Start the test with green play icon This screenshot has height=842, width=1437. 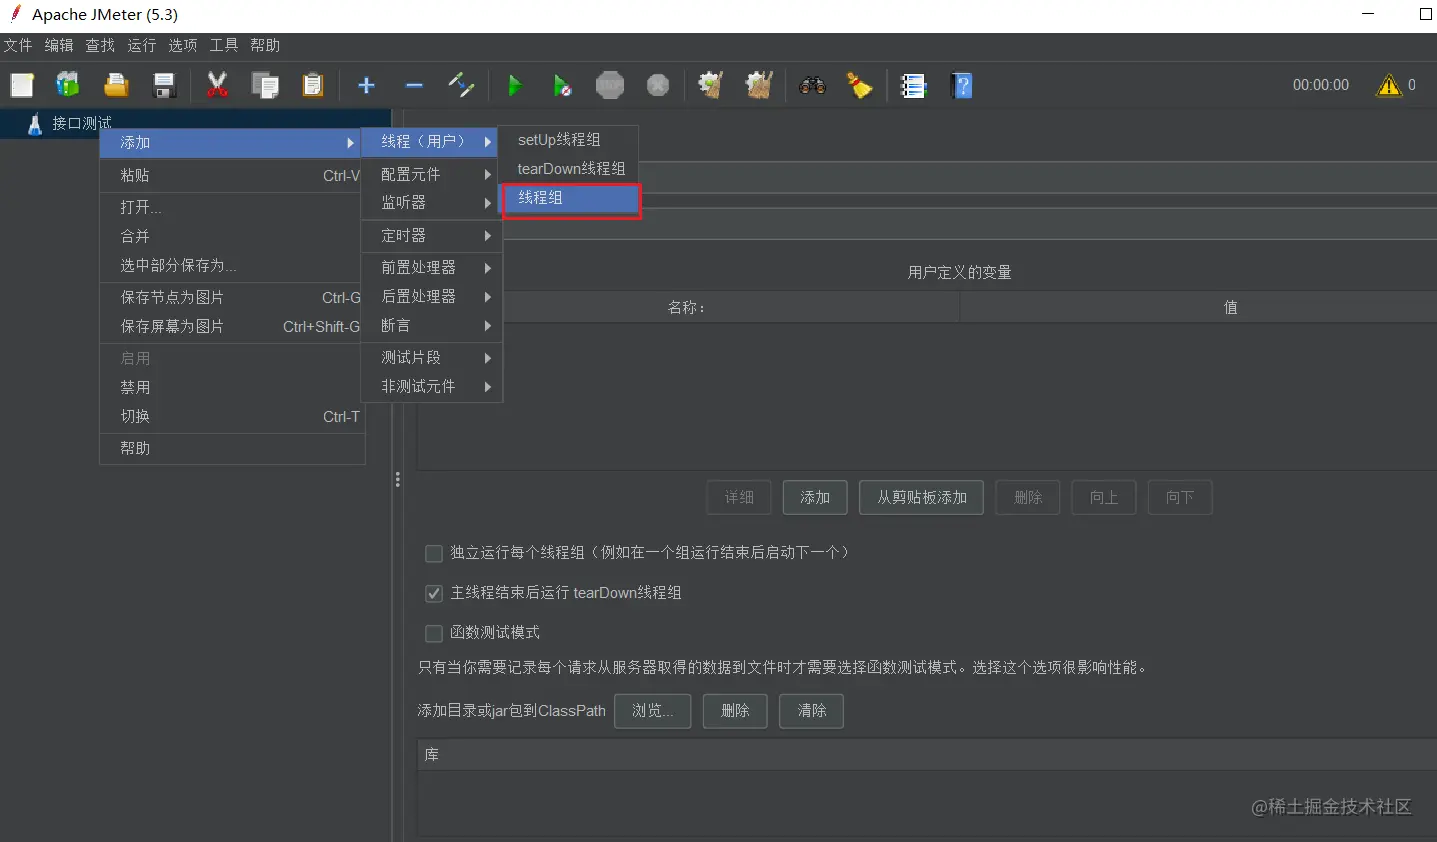[514, 86]
